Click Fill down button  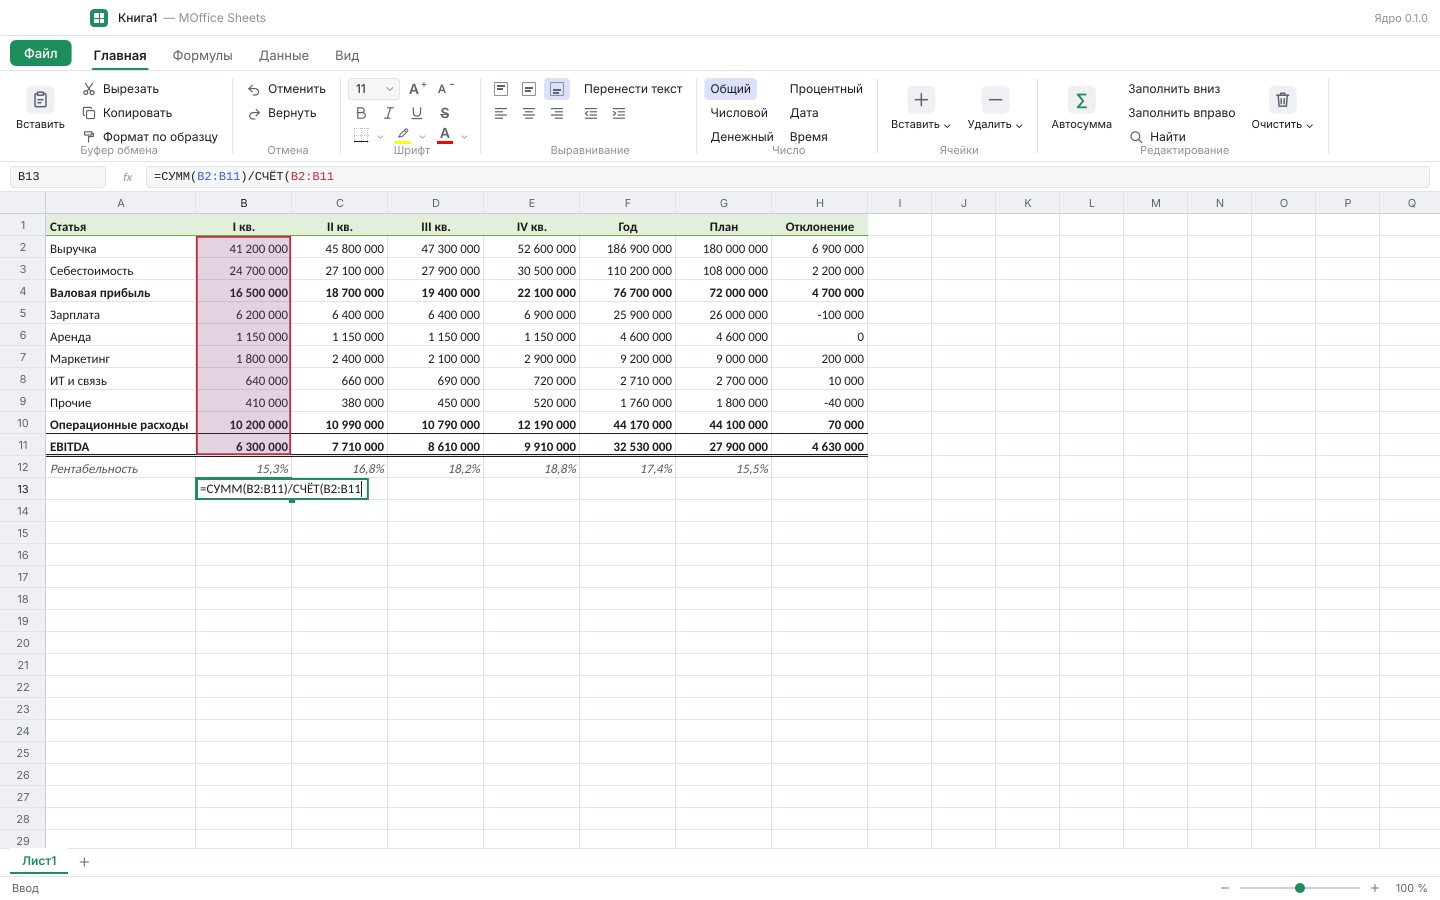(x=1174, y=89)
